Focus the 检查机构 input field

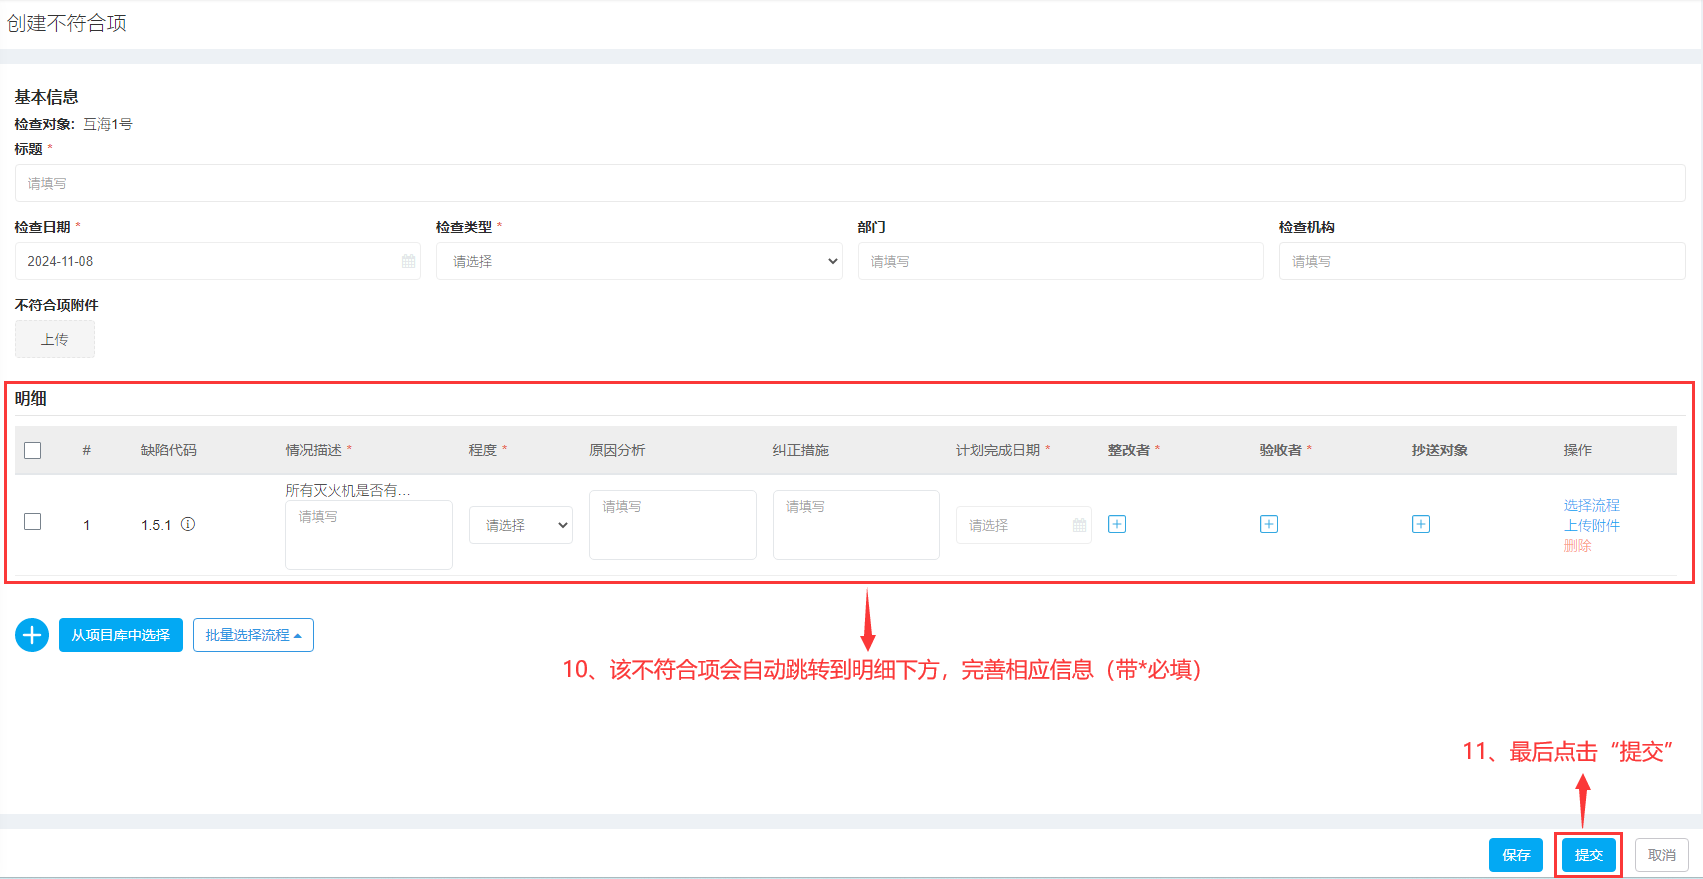(x=1482, y=261)
